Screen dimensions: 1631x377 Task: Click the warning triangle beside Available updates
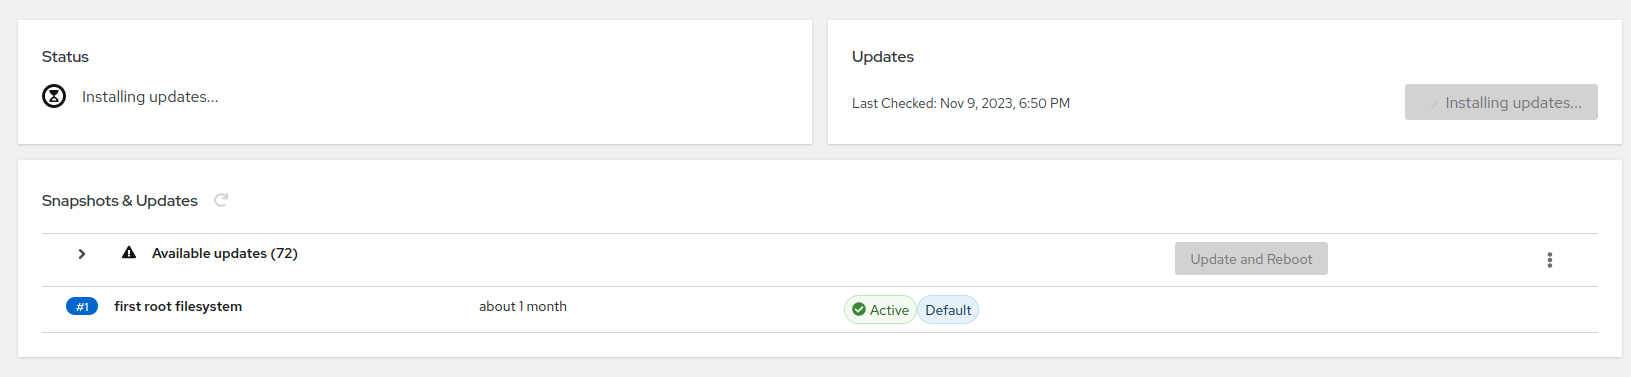pos(129,253)
